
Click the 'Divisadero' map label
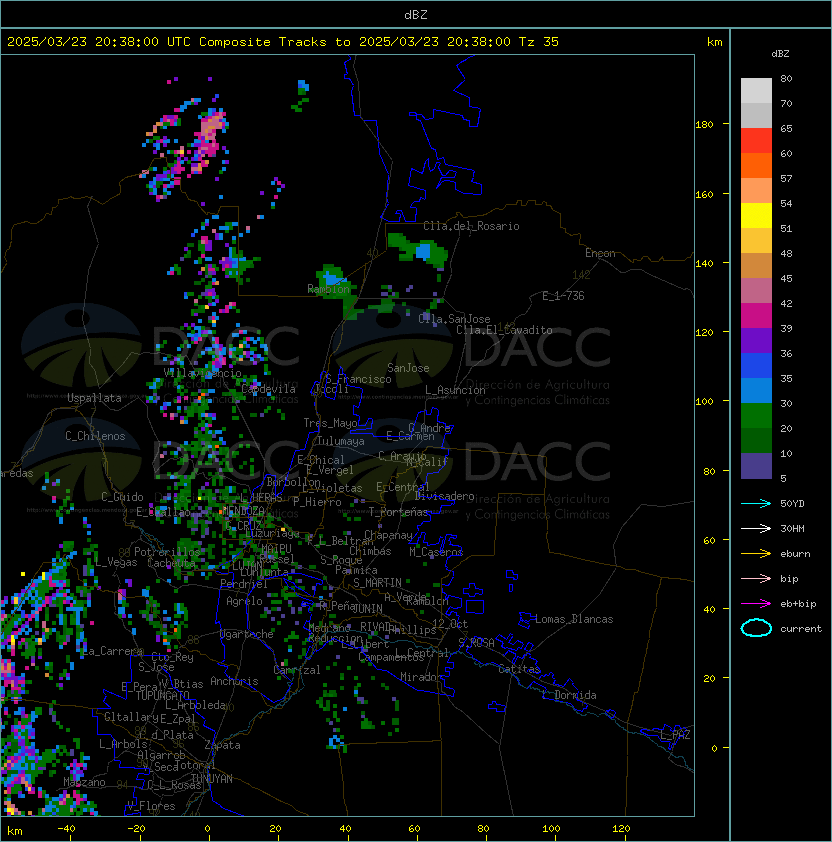click(444, 496)
